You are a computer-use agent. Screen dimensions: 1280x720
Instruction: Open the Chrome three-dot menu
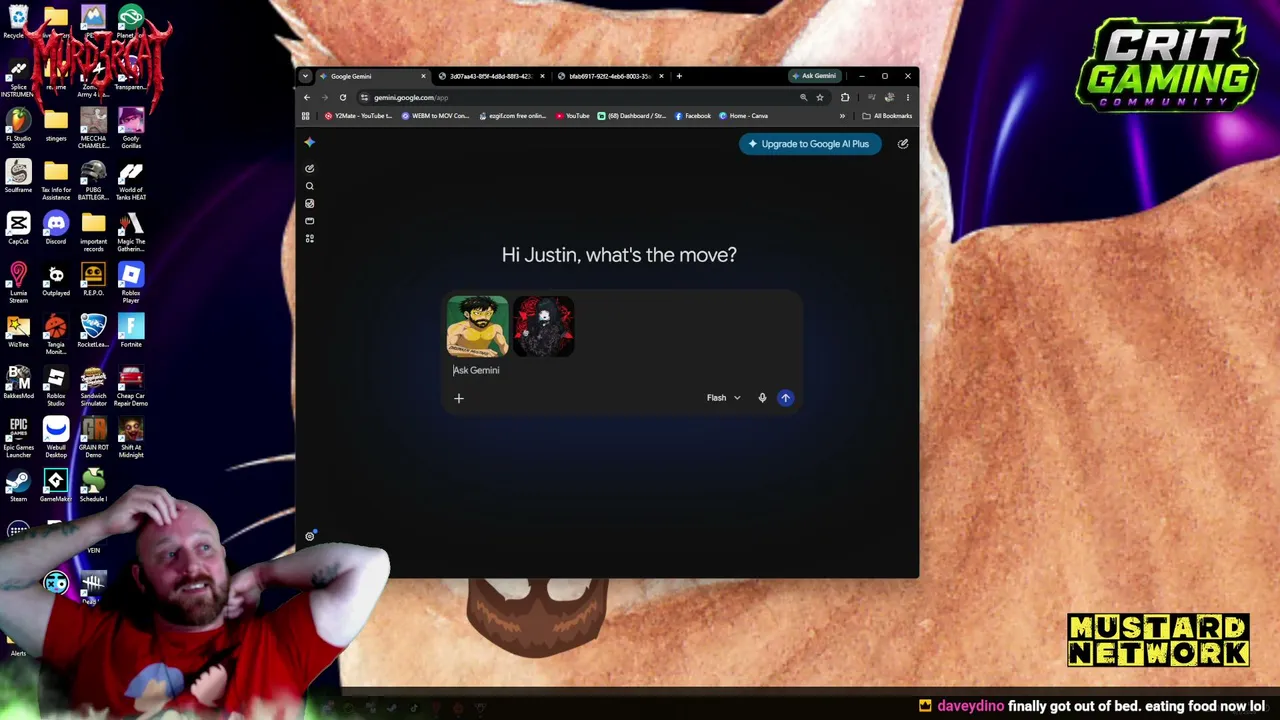908,97
